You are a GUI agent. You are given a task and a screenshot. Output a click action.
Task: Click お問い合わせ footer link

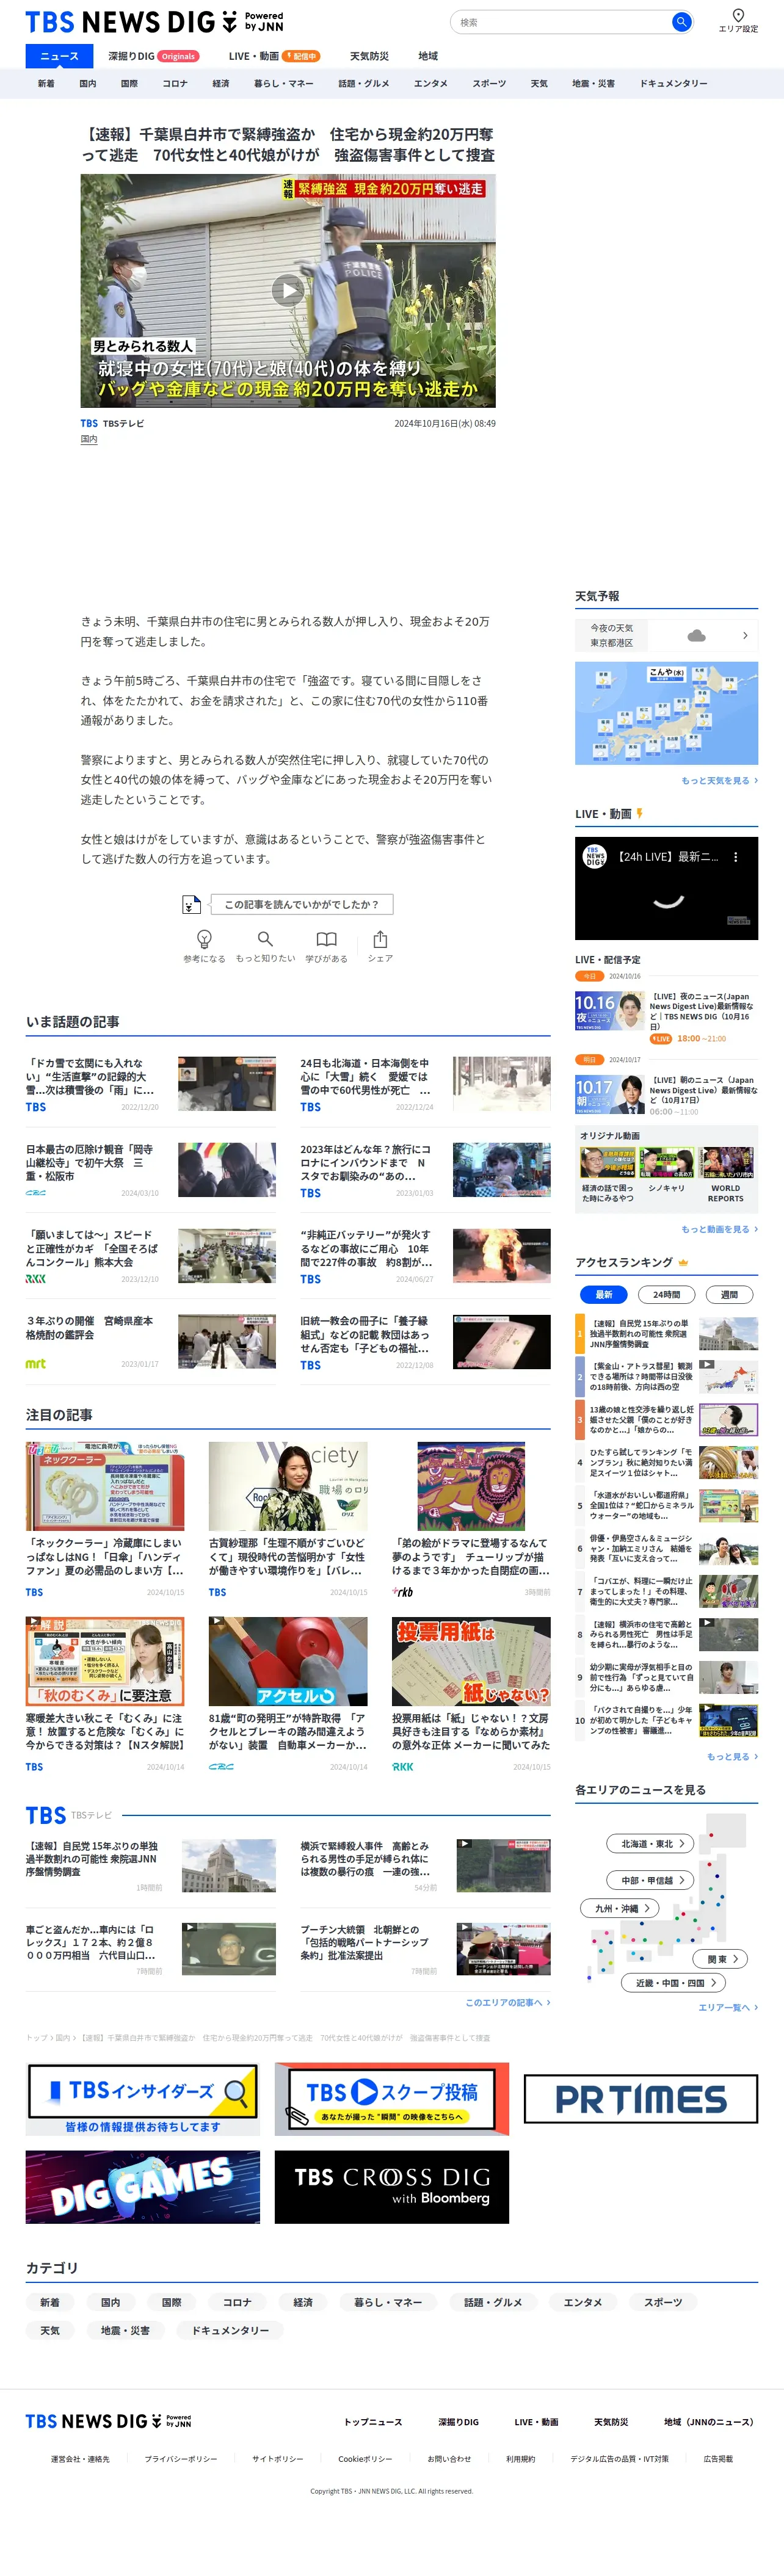point(449,2458)
